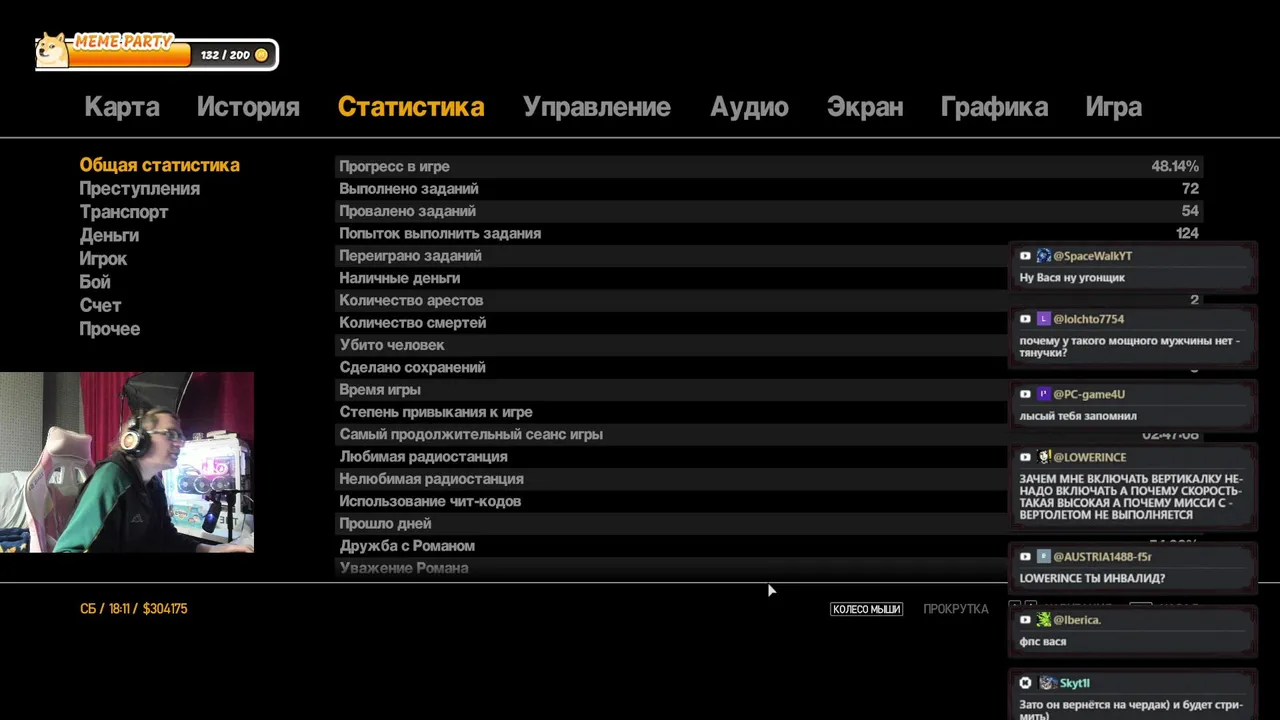Click the @lolchto7754 username
The width and height of the screenshot is (1280, 720).
(1088, 319)
